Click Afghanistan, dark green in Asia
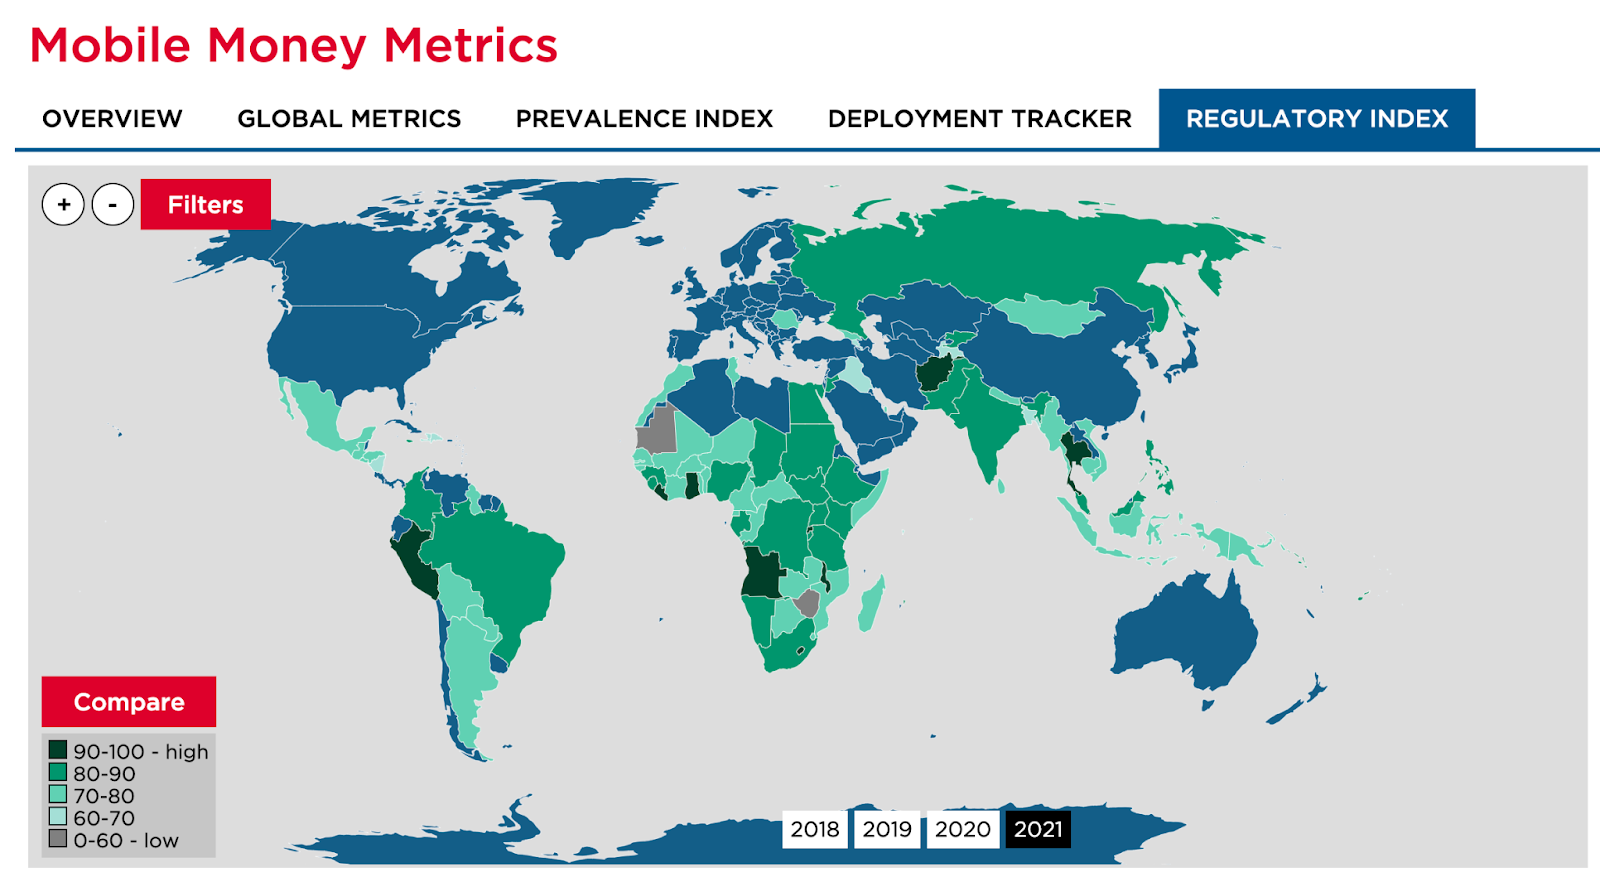 (935, 373)
